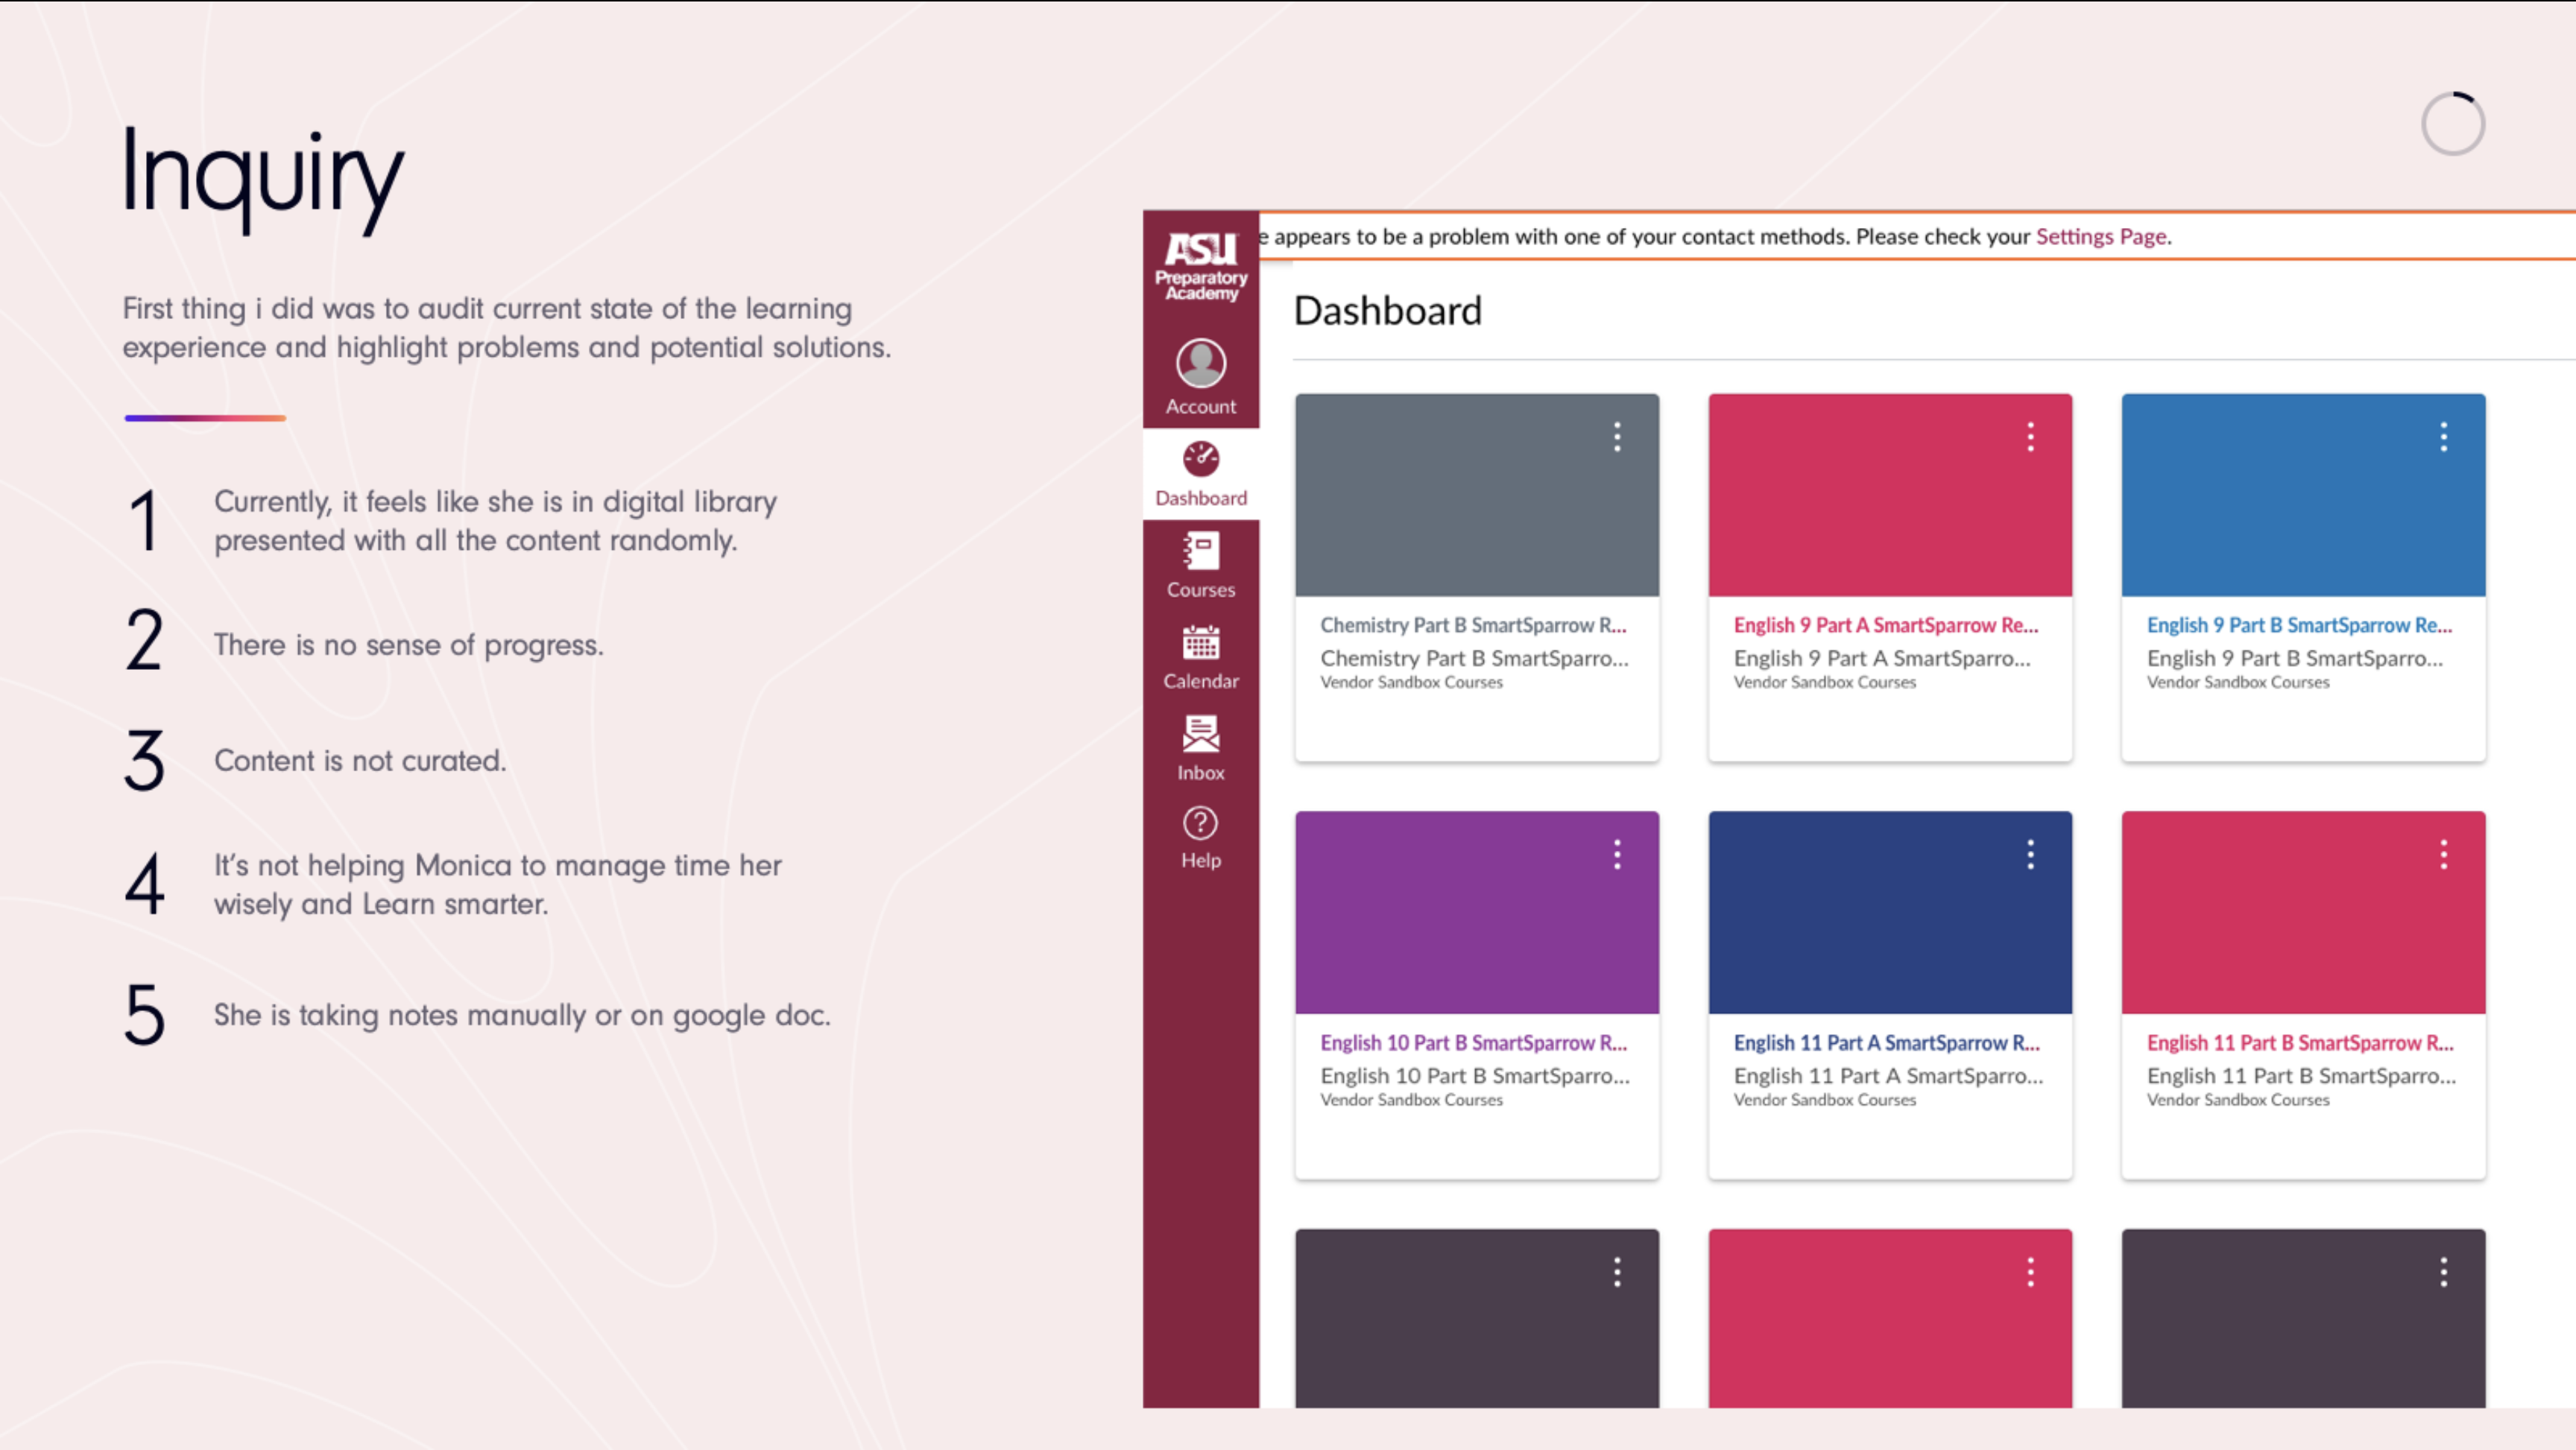Open the Account profile icon

1200,363
